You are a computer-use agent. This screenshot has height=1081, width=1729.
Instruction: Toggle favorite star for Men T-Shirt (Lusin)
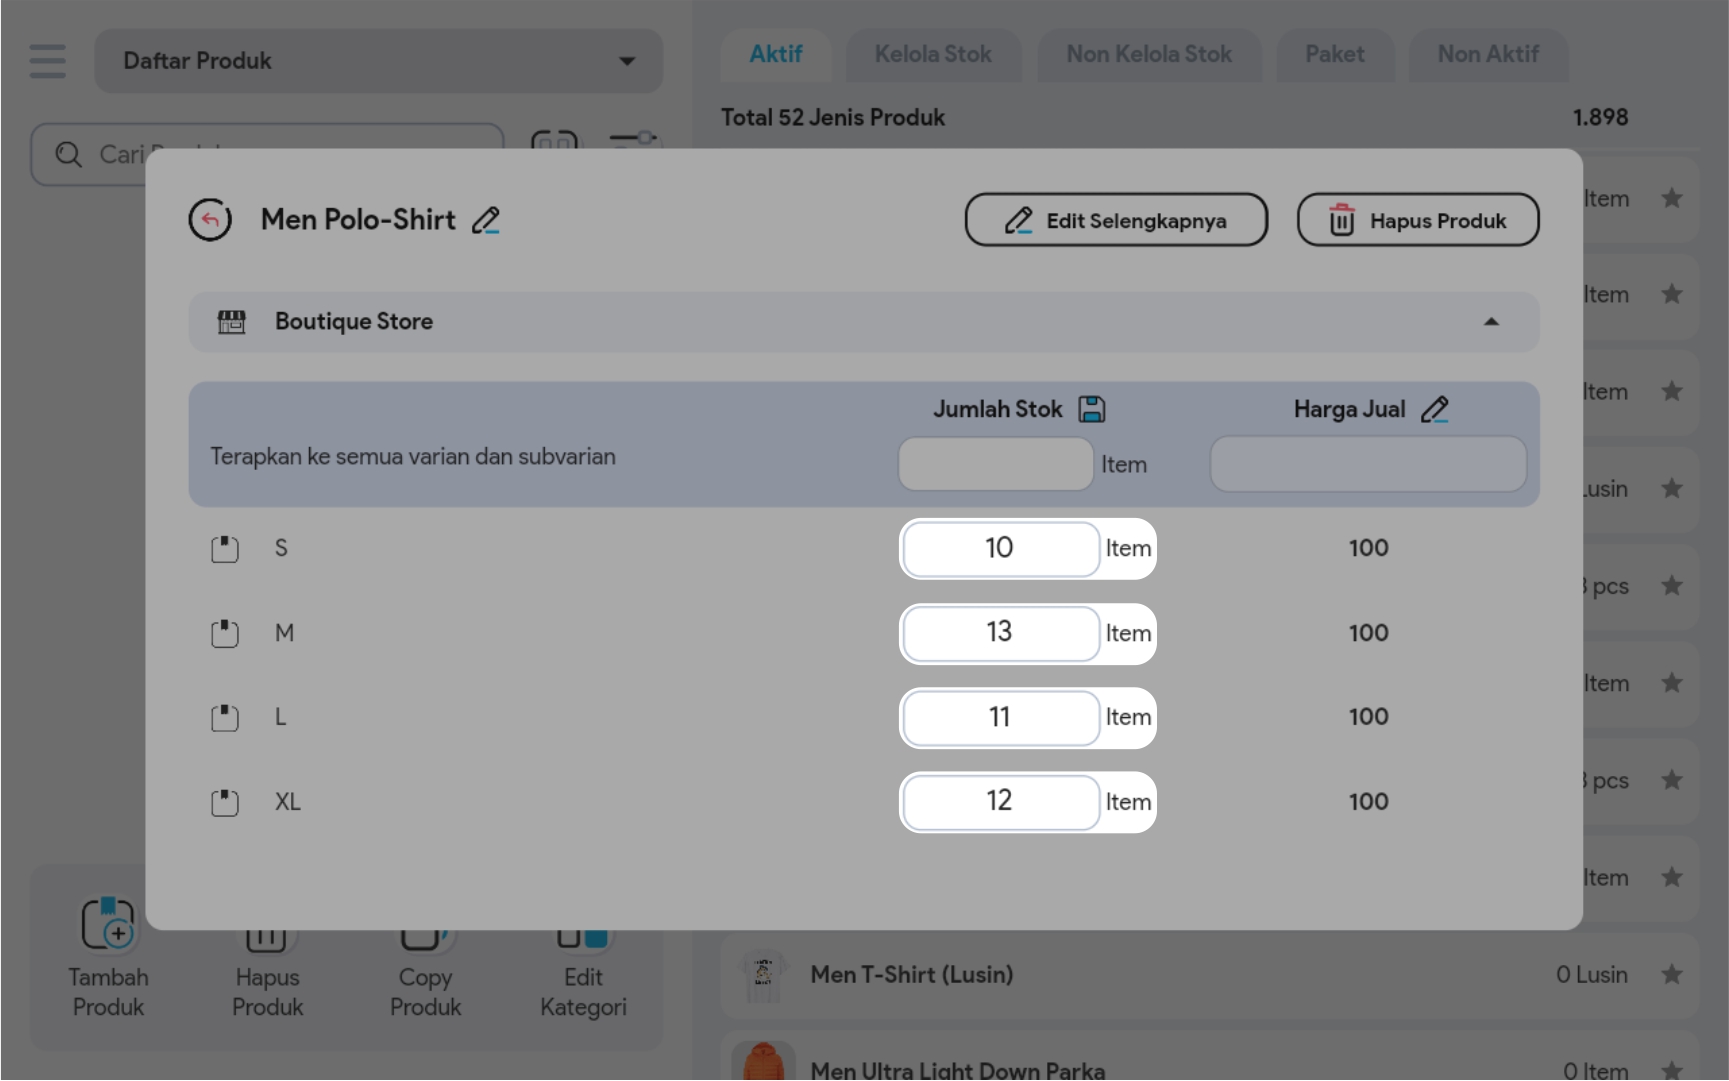pos(1671,974)
